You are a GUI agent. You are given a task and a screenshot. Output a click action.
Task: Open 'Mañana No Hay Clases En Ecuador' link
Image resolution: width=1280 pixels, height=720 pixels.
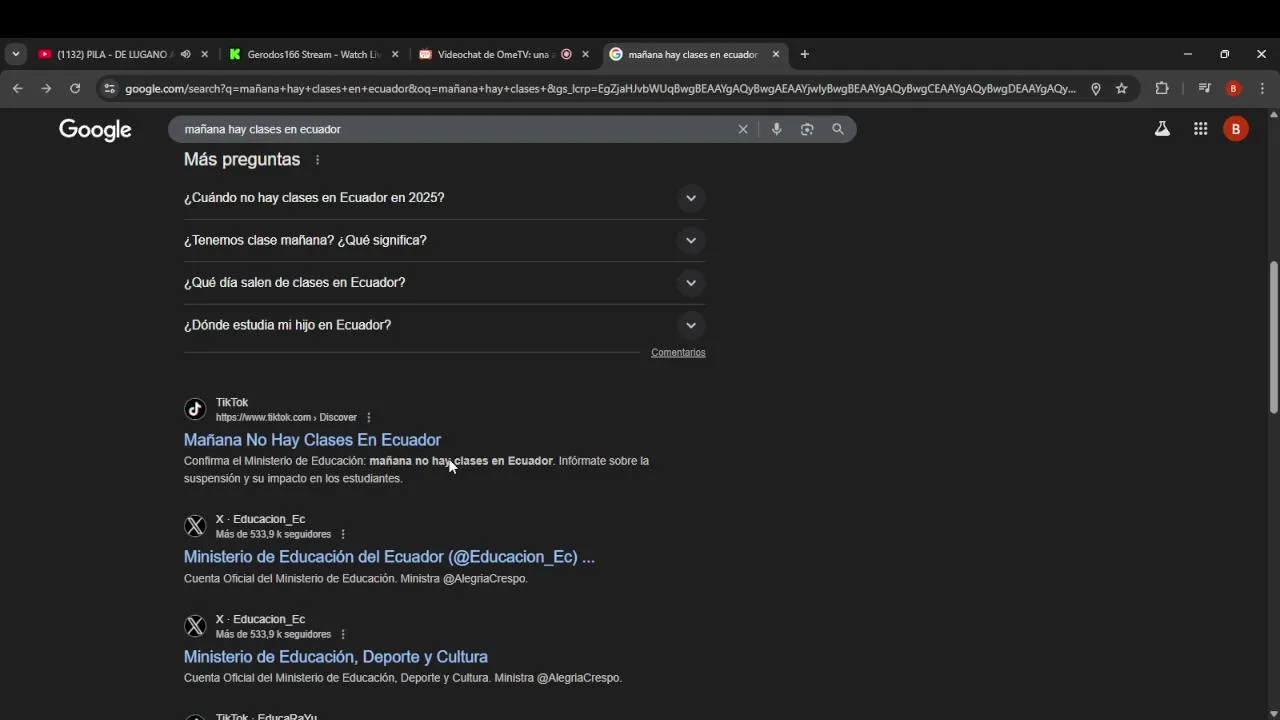pyautogui.click(x=312, y=440)
